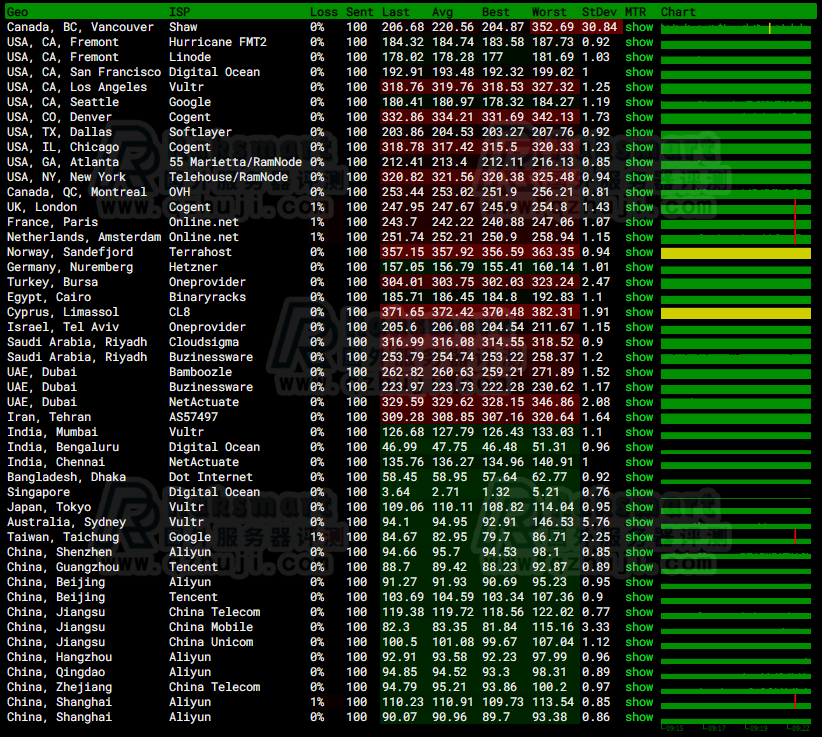
Task: Click show for Dubai Bamboozle row
Action: [x=639, y=372]
